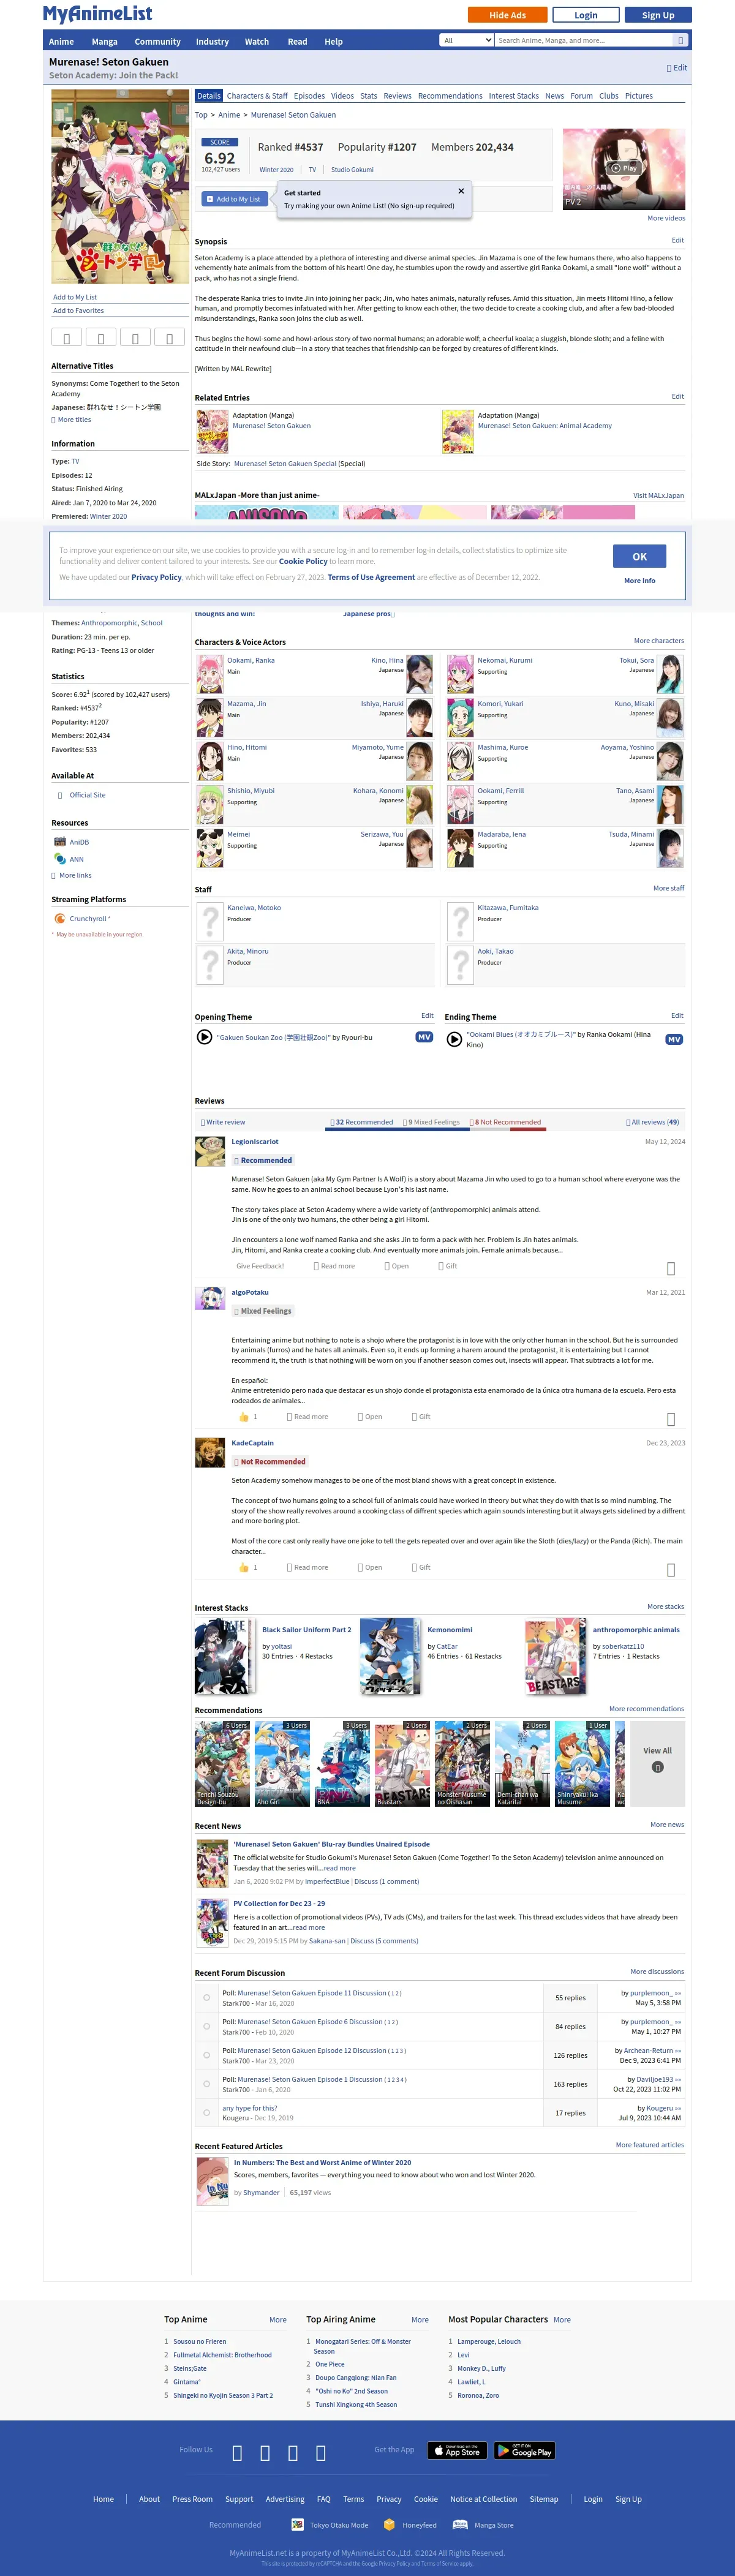735x2576 pixels.
Task: Like algoPotaku's review with thumbs up
Action: (x=243, y=1416)
